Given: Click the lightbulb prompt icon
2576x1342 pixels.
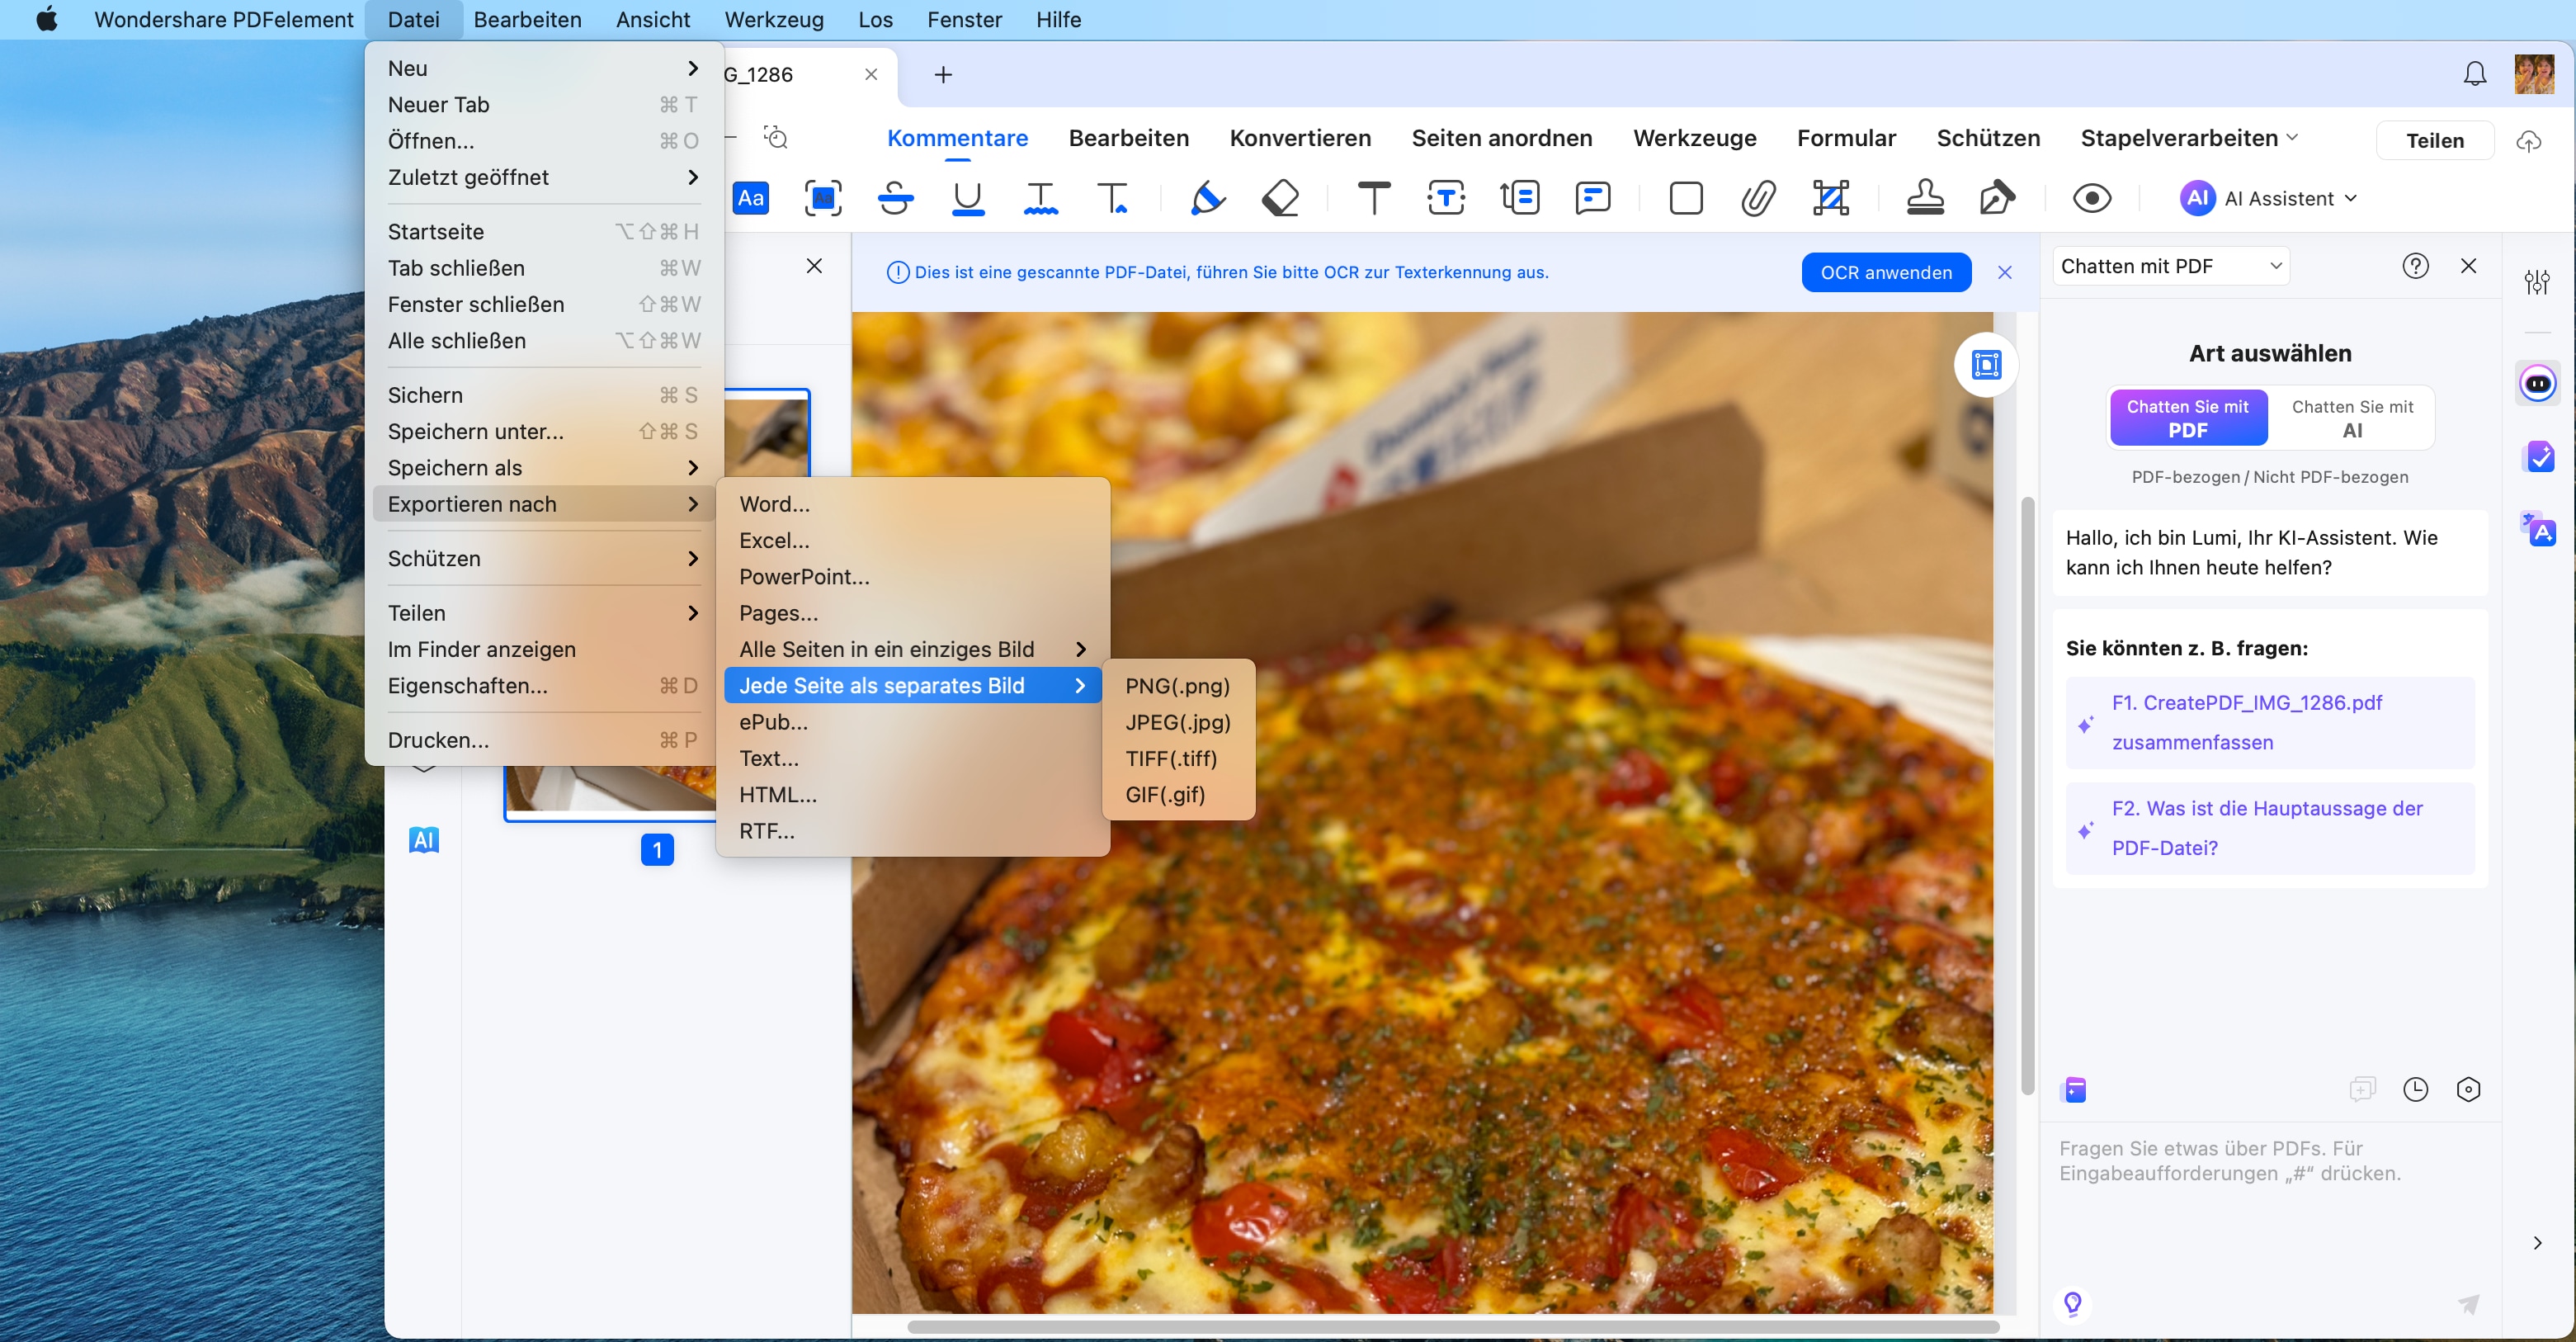Looking at the screenshot, I should (x=2073, y=1304).
